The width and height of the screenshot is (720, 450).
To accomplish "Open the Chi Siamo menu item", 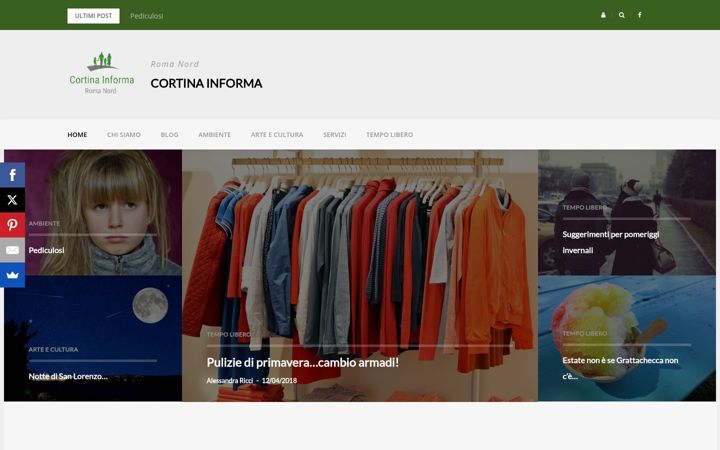I will tap(124, 135).
